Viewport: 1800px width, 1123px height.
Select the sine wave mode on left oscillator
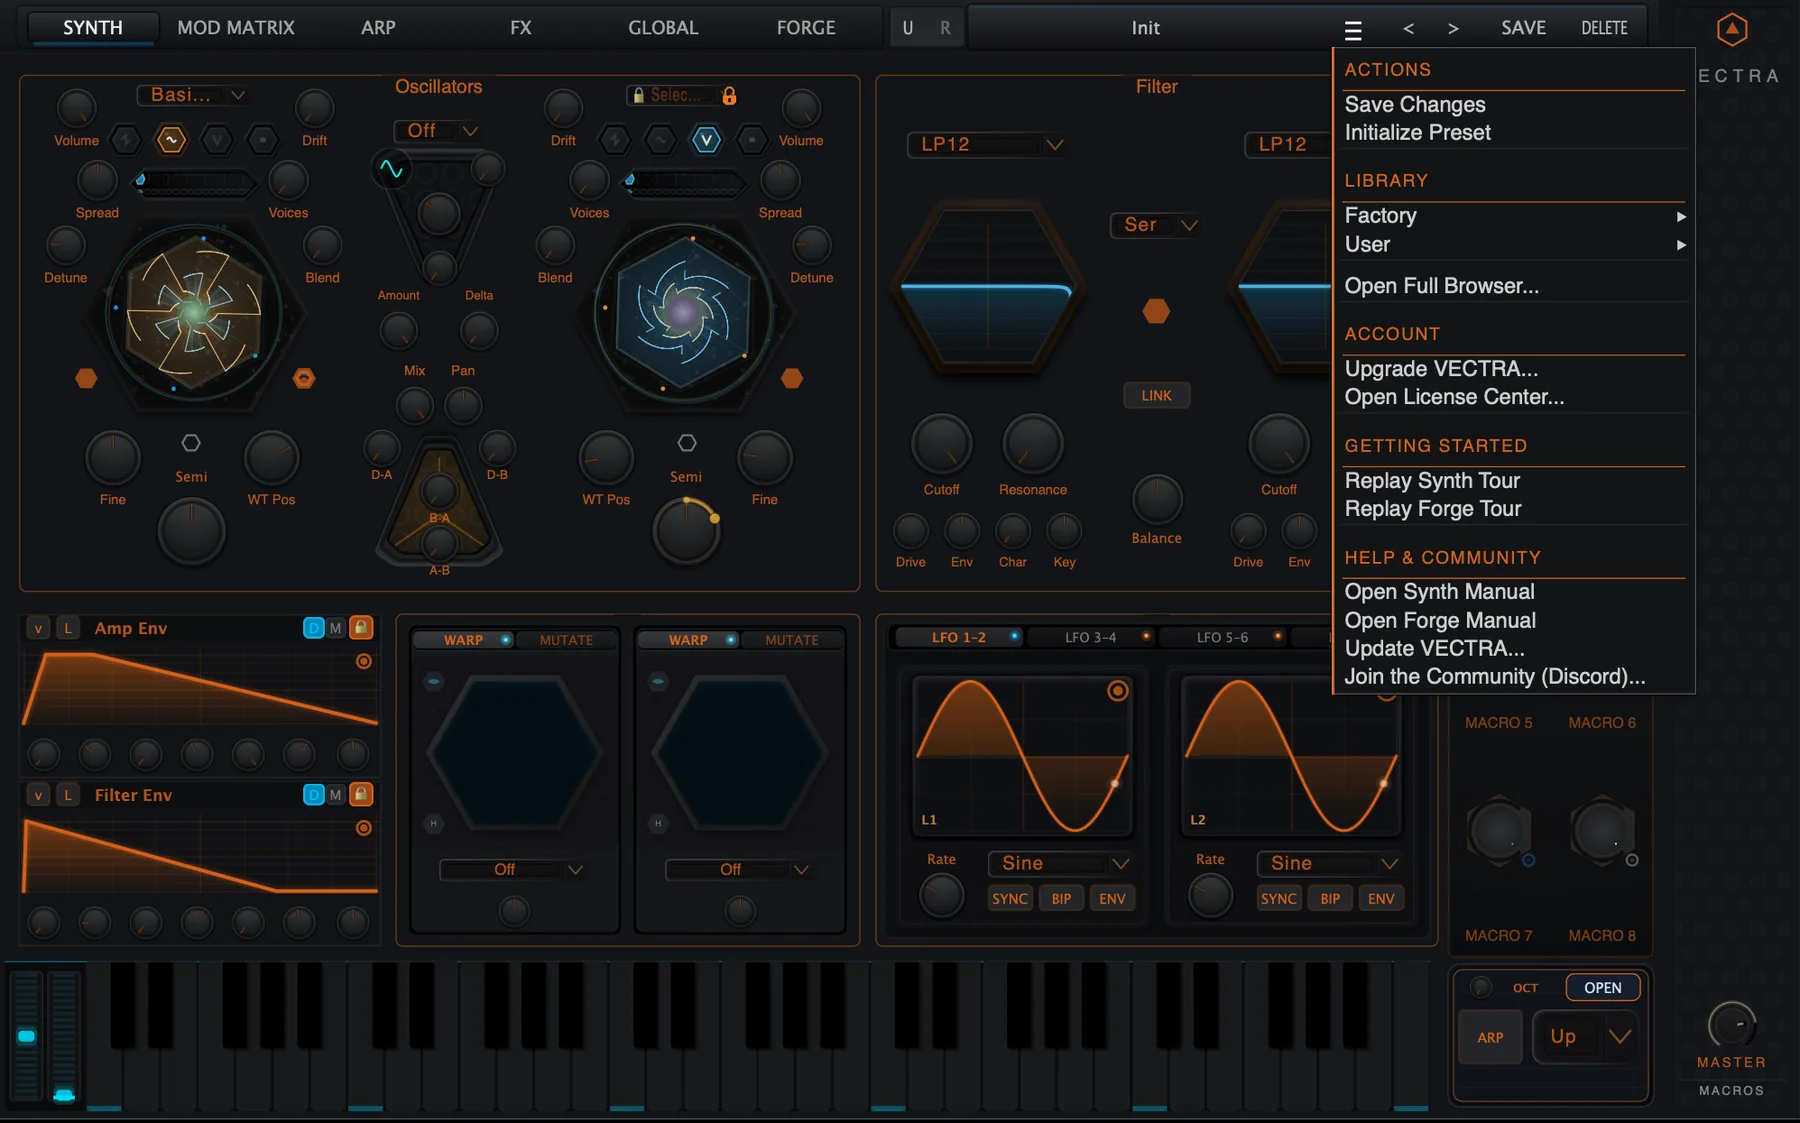[x=171, y=140]
